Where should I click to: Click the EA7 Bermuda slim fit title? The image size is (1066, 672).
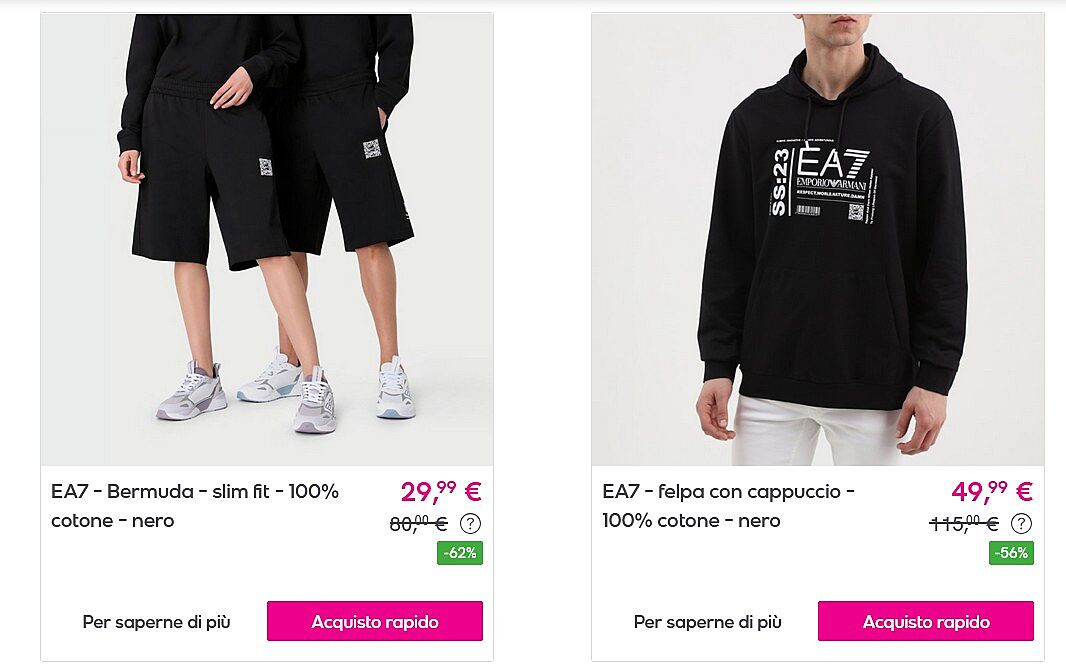point(195,505)
